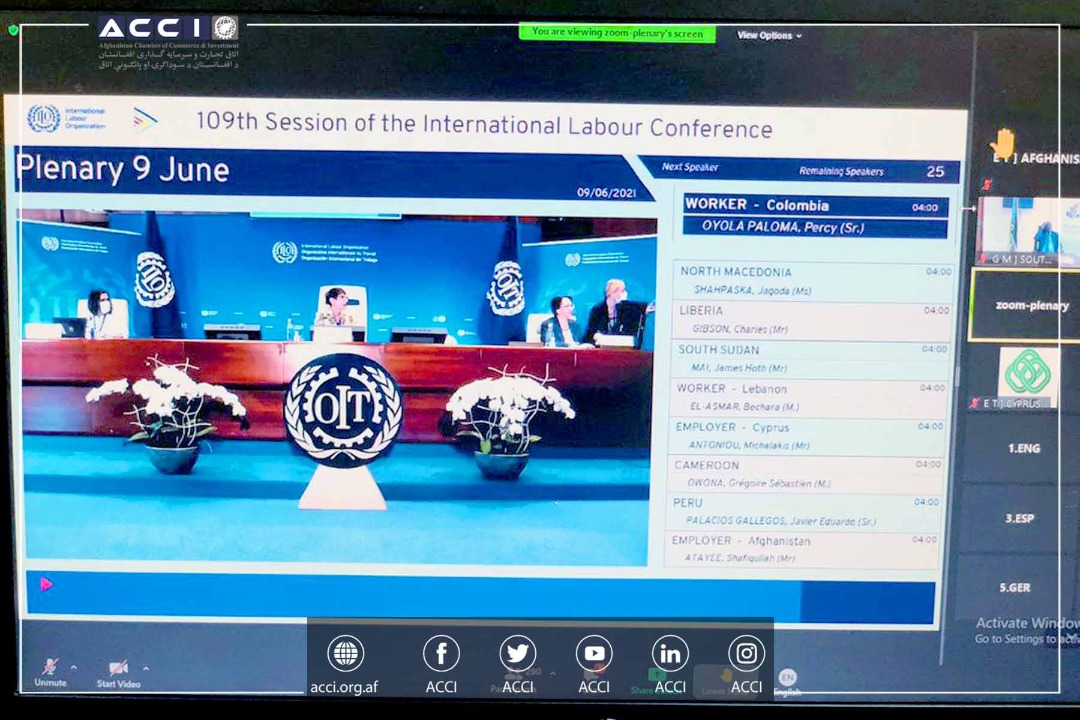
Task: Click the colorful arrow logo beside ILO logo
Action: click(144, 120)
